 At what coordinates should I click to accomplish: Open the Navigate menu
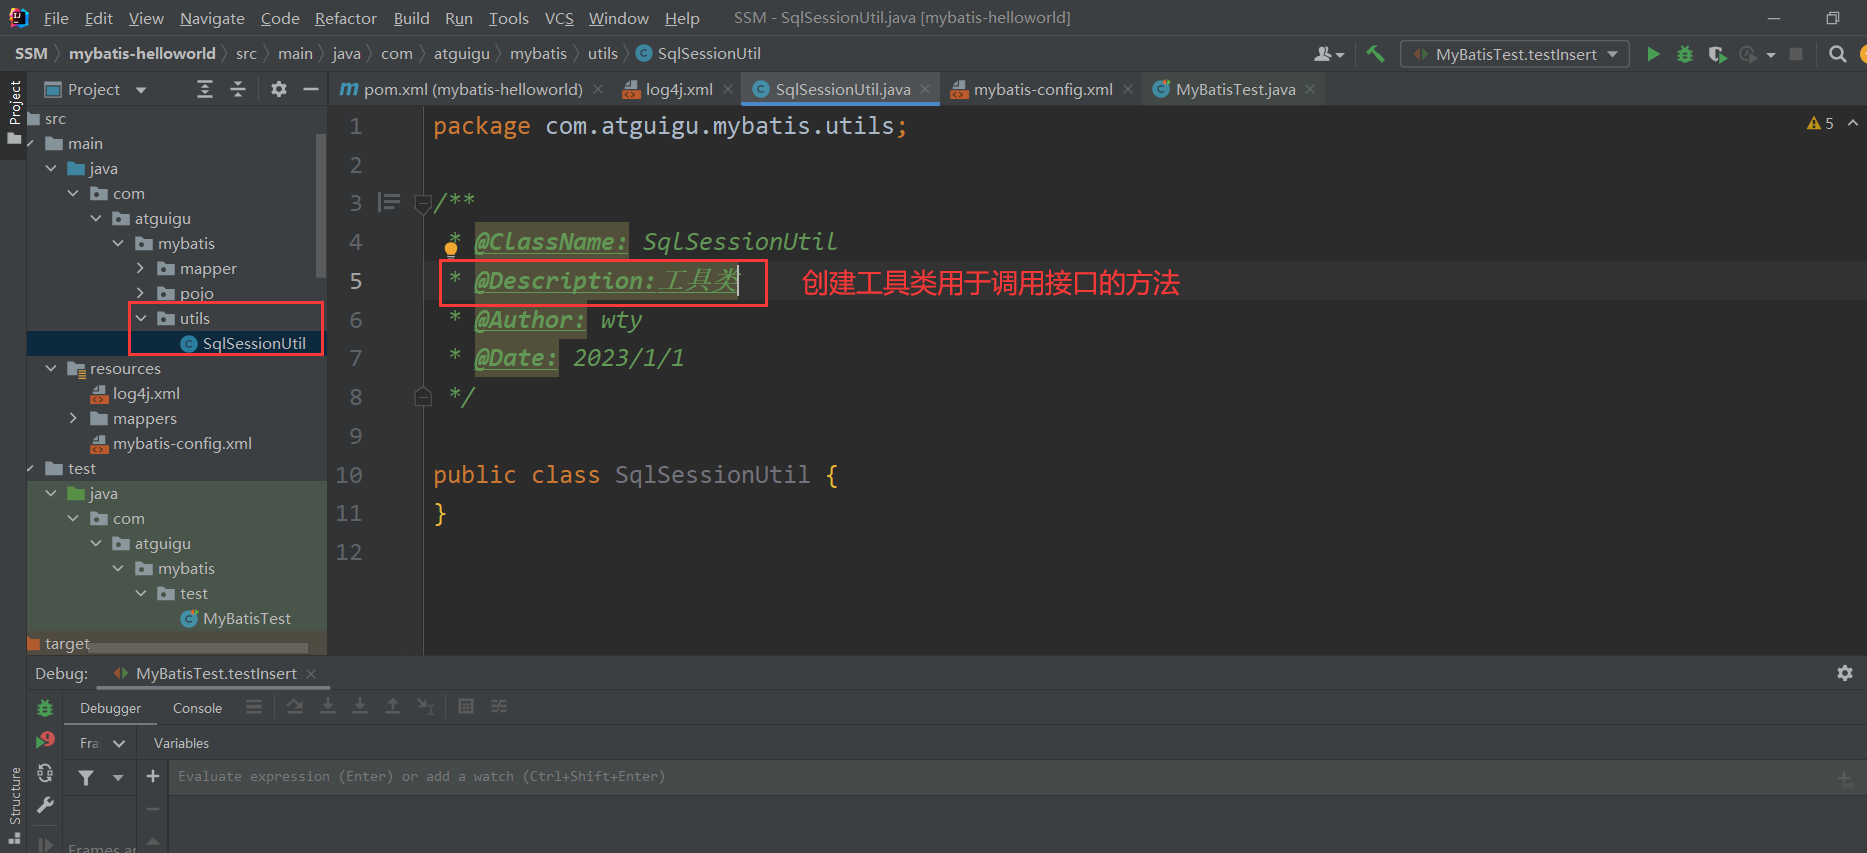(x=212, y=18)
